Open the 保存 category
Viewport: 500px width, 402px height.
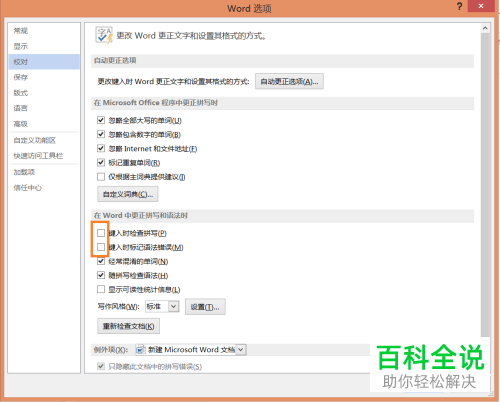pos(44,77)
